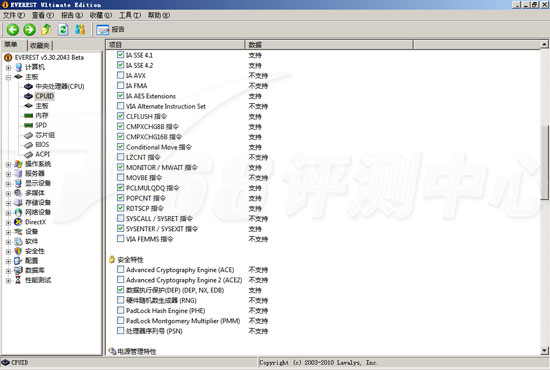Select the SPD tree item
This screenshot has height=370, width=550.
[41, 125]
